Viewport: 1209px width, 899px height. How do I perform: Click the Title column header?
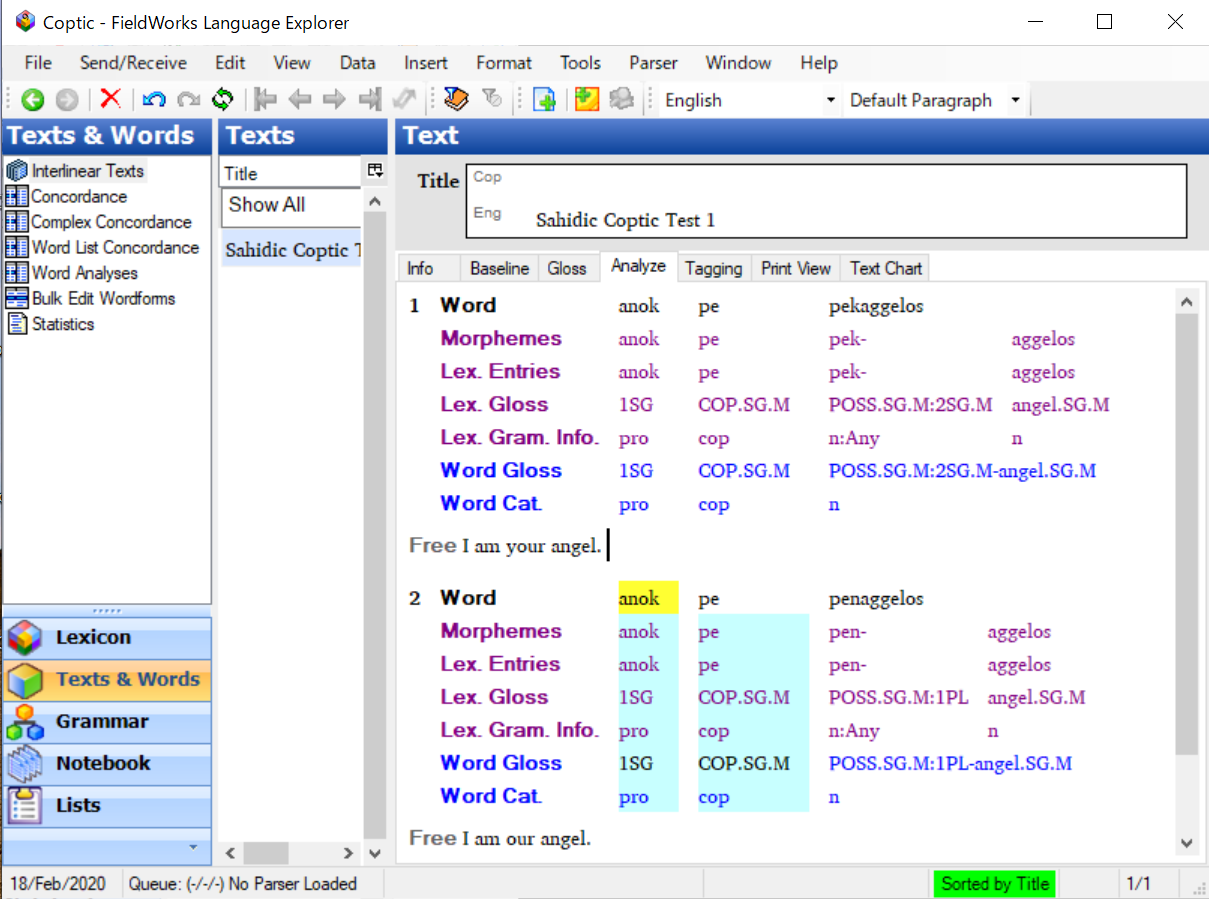(290, 173)
